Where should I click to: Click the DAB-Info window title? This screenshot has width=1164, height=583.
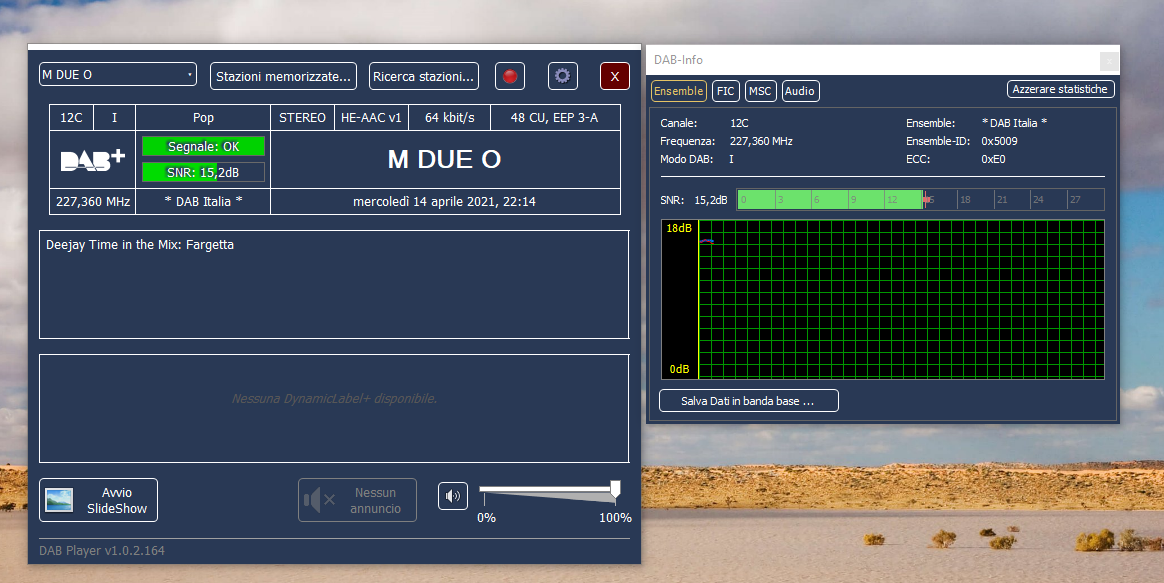(x=679, y=60)
